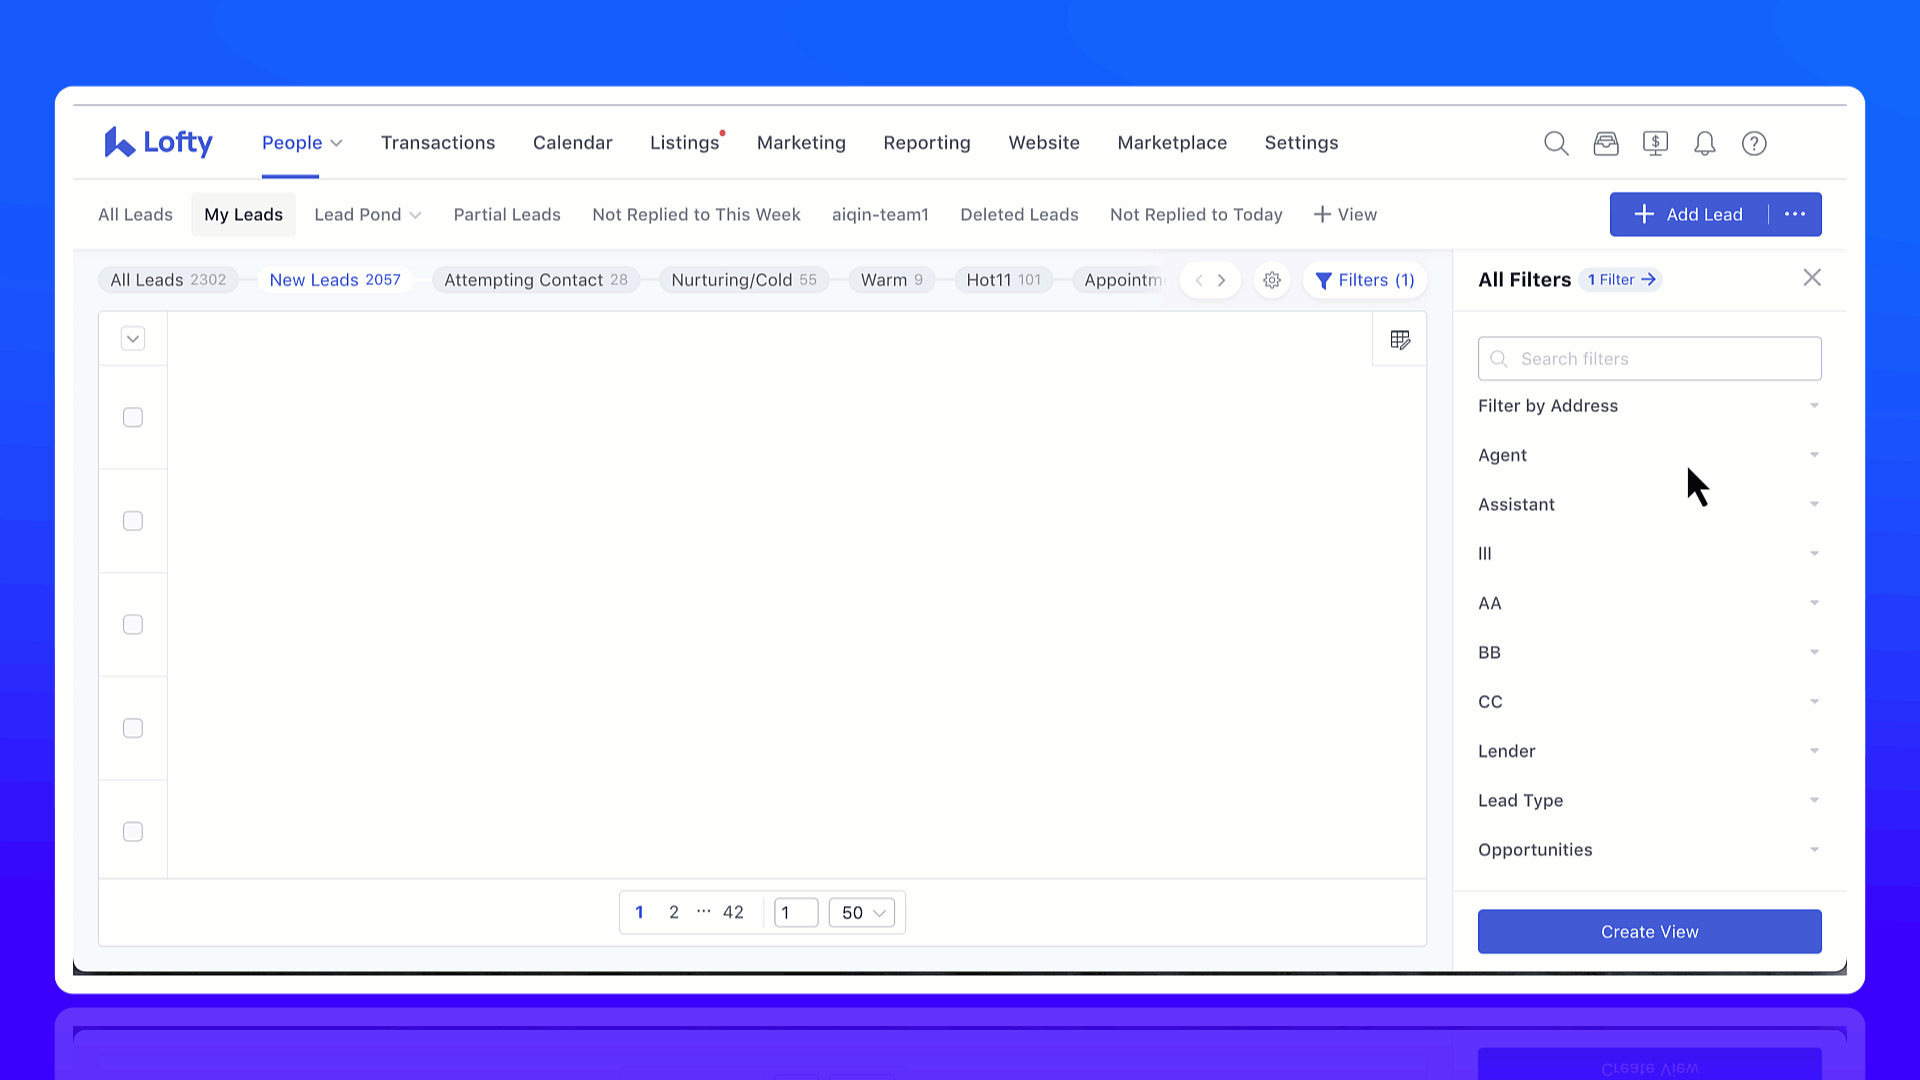Expand the III filter
The width and height of the screenshot is (1920, 1080).
1649,553
